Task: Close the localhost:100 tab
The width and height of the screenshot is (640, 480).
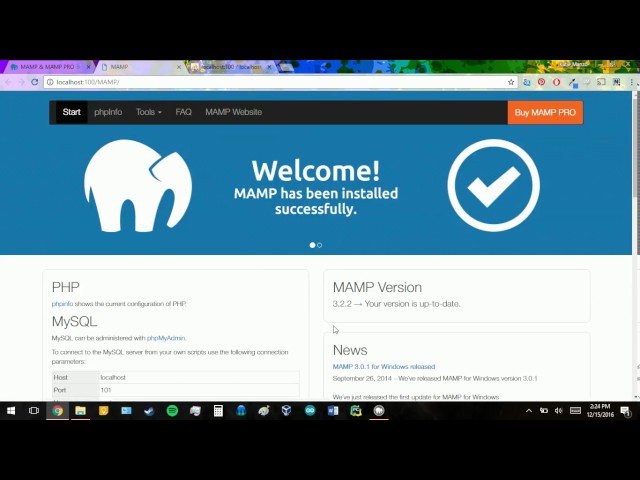Action: 269,67
